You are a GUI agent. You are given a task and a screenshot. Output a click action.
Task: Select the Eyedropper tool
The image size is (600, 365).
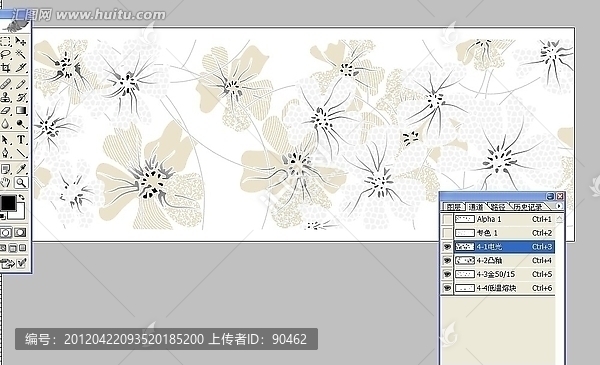coord(21,169)
